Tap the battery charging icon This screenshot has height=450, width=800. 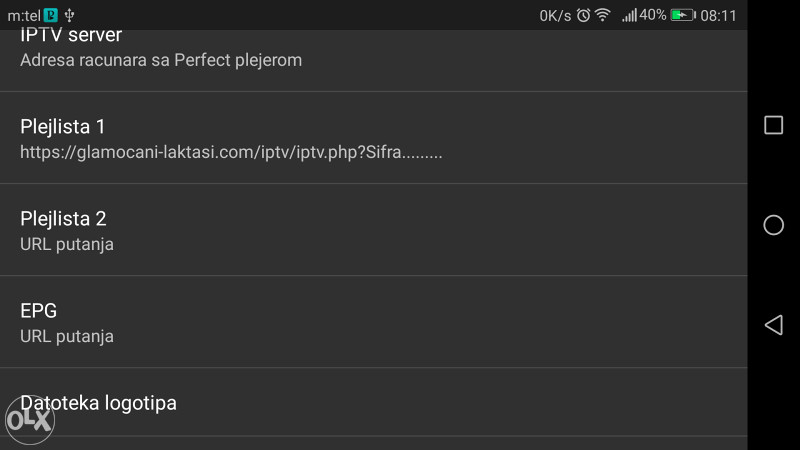683,15
